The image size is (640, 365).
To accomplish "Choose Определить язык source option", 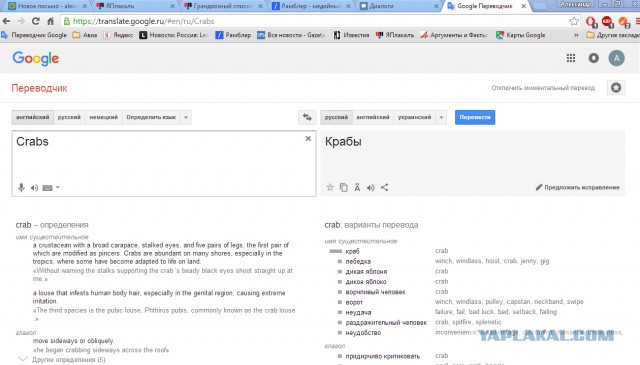I will [x=151, y=117].
